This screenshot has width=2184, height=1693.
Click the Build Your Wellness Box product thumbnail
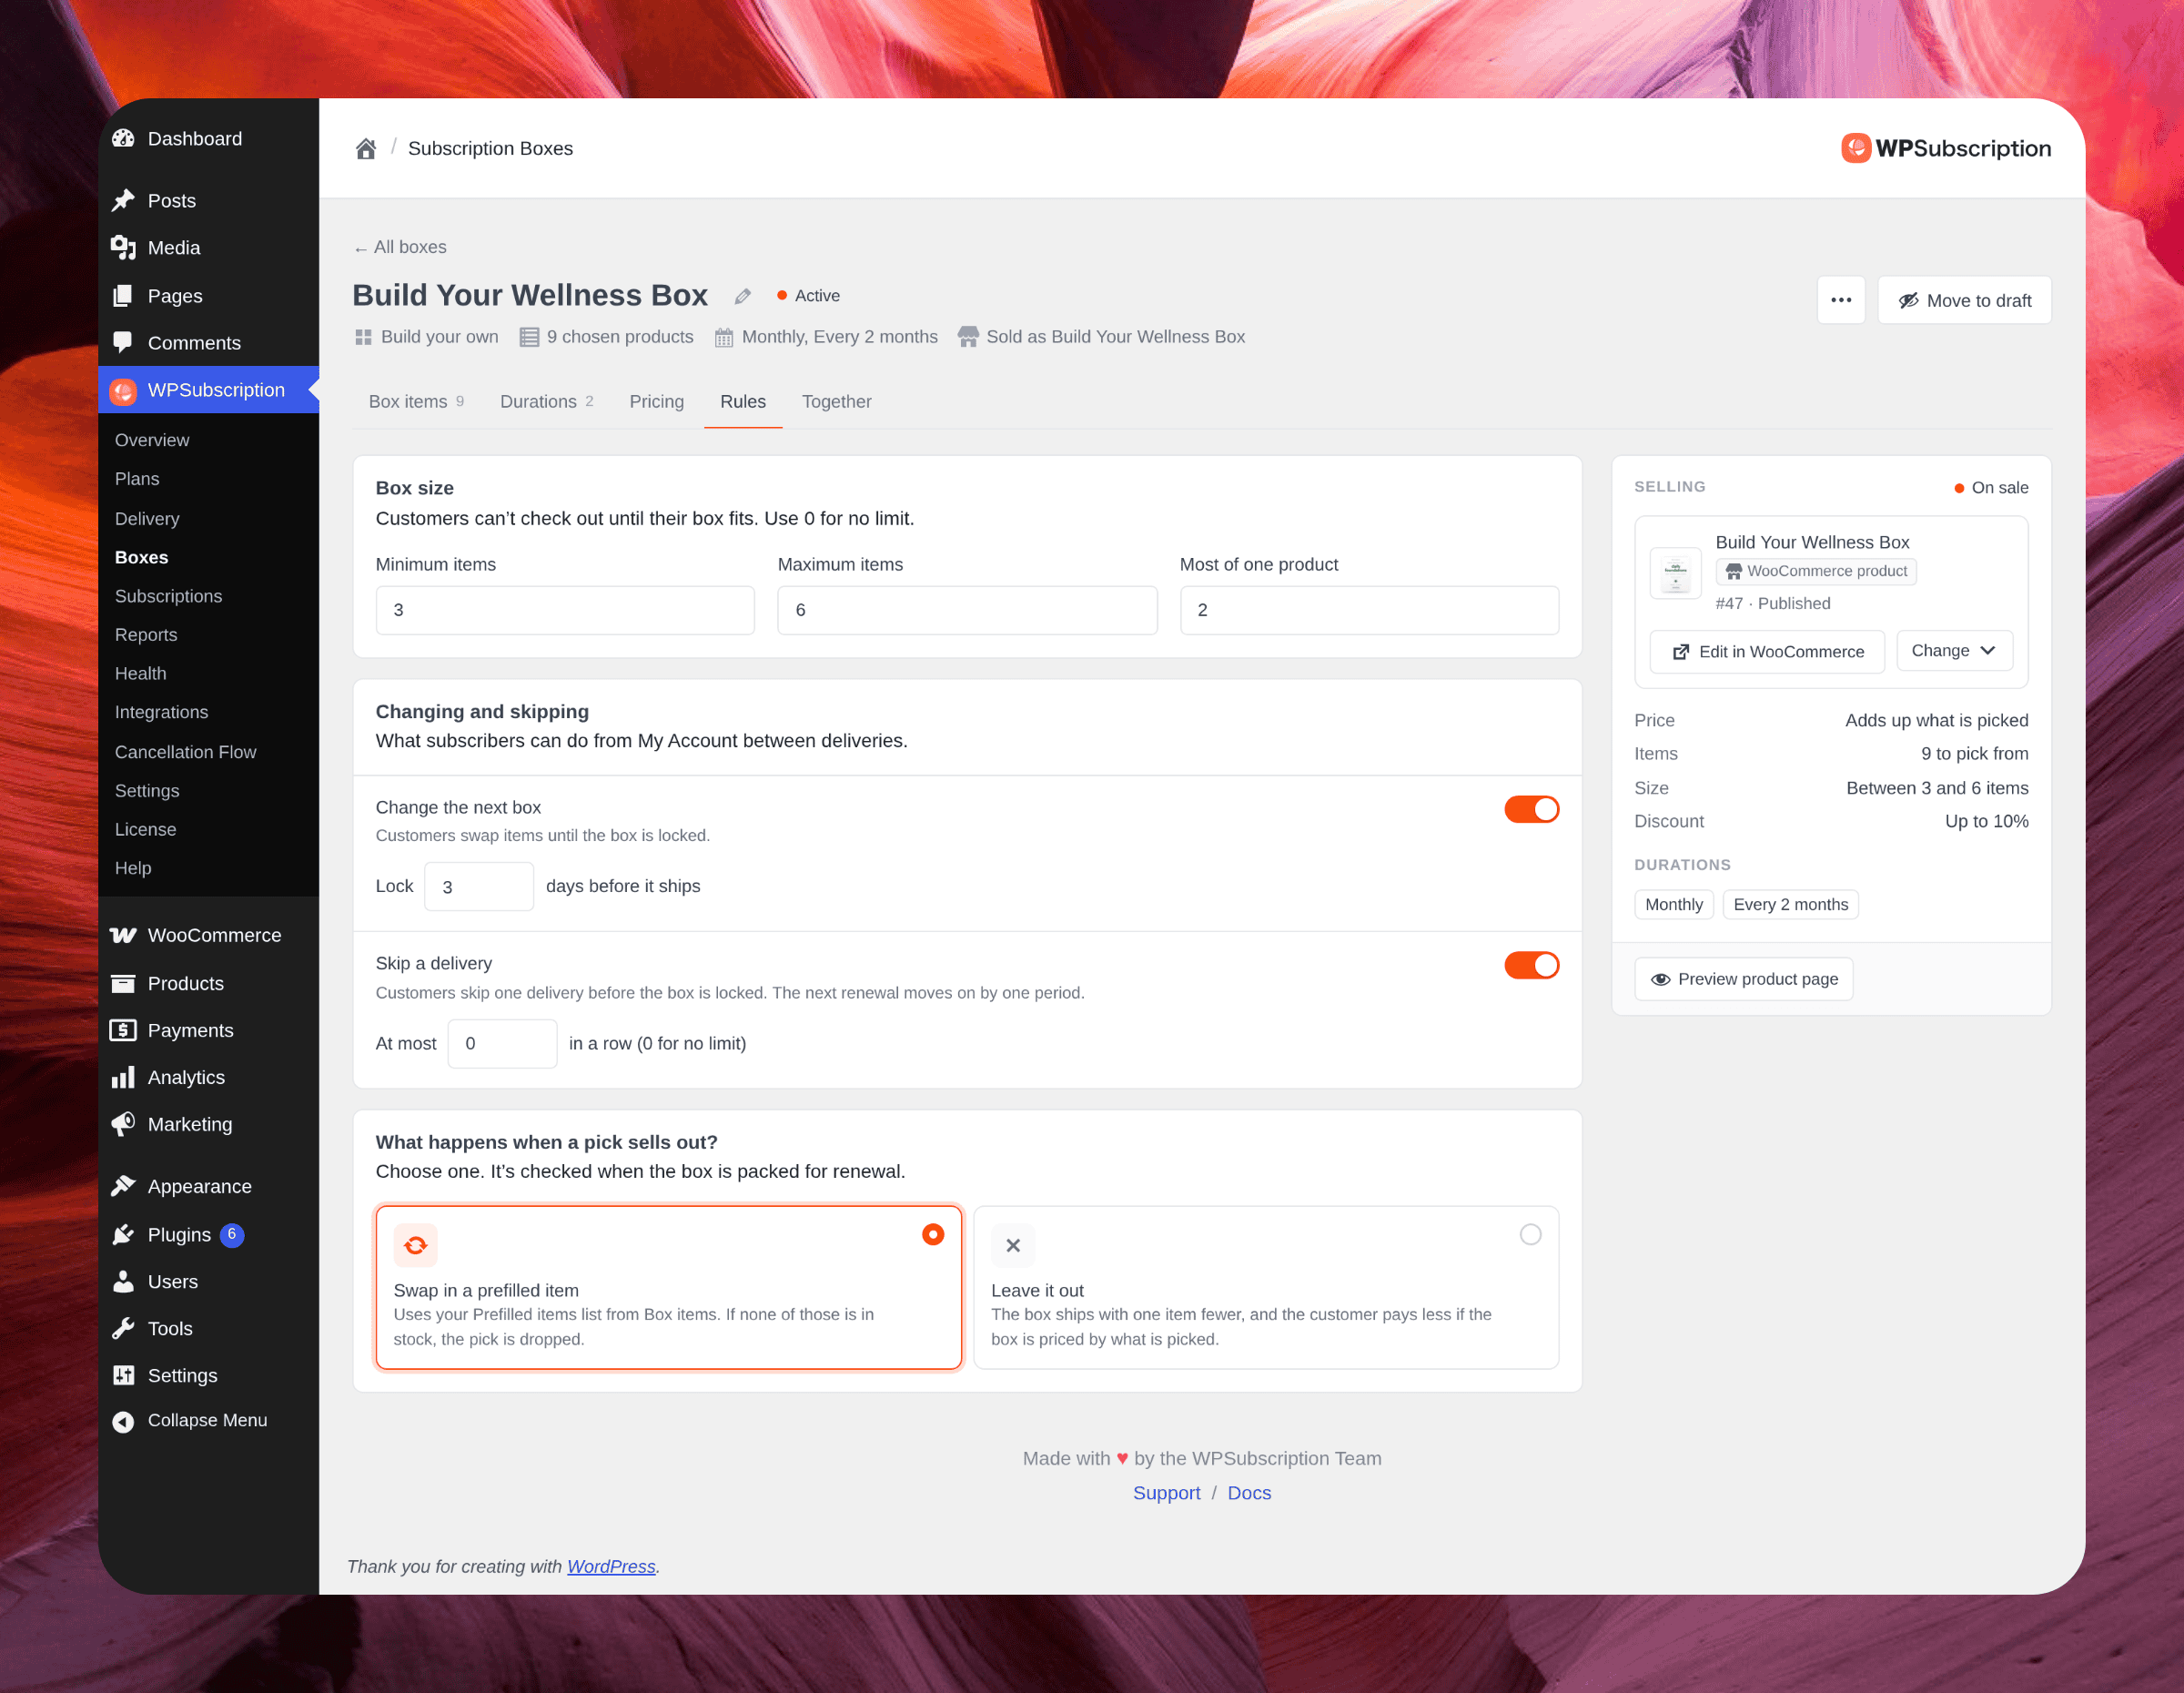click(1675, 573)
